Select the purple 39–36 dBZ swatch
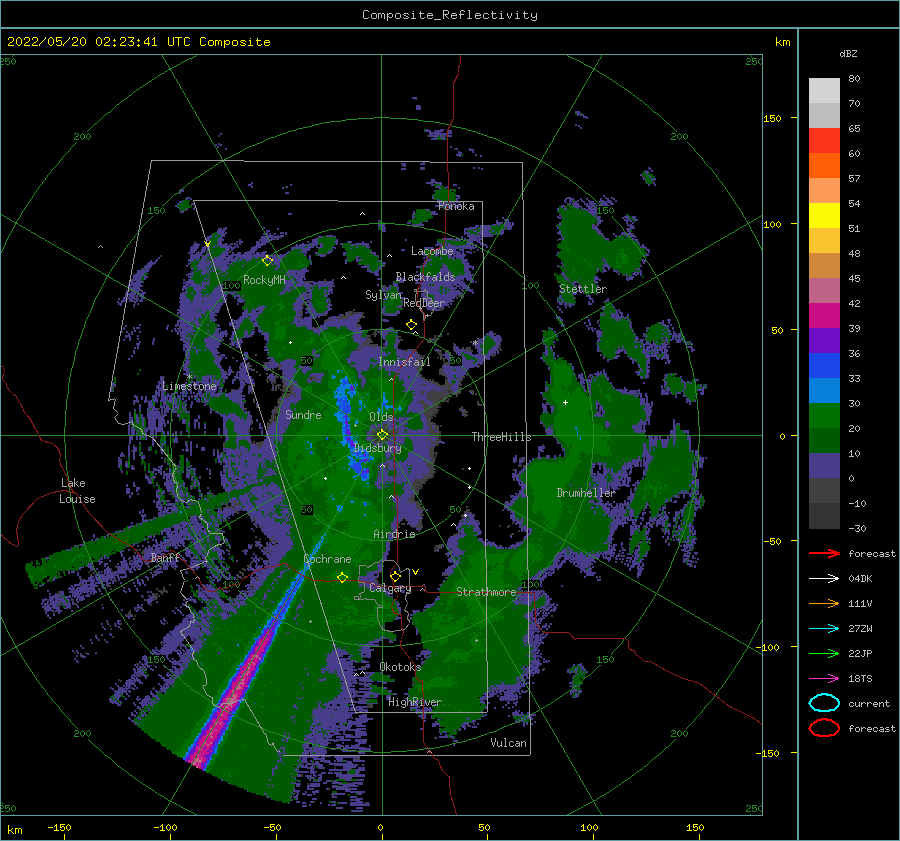Viewport: 900px width, 841px height. (824, 341)
